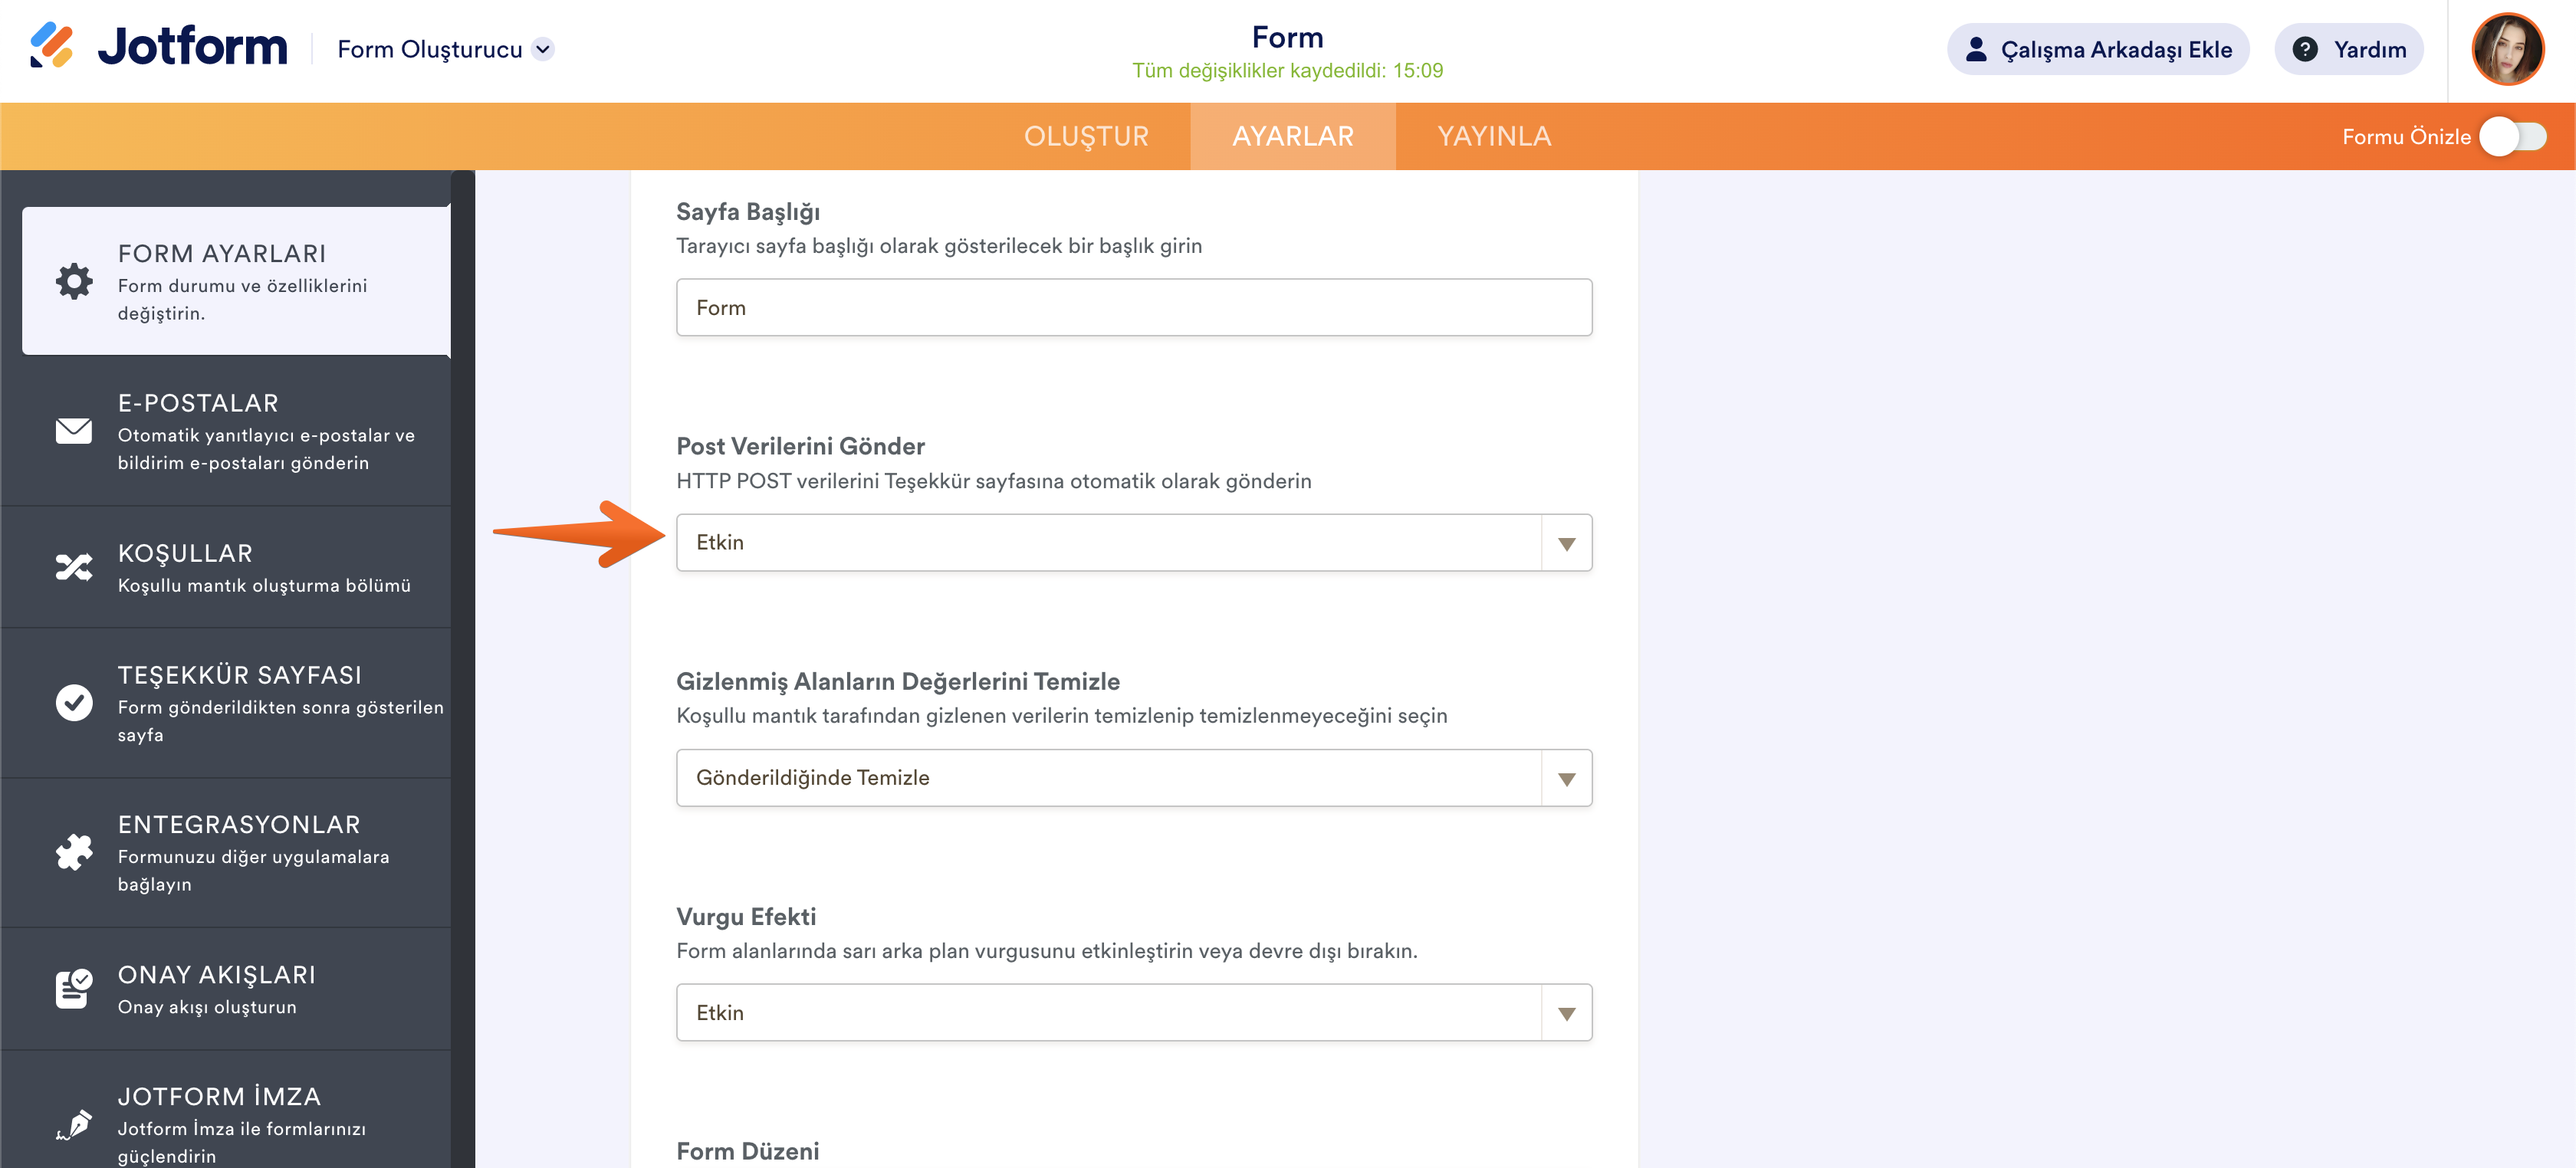Image resolution: width=2576 pixels, height=1168 pixels.
Task: Switch to the YAYINLA tab
Action: (1493, 137)
